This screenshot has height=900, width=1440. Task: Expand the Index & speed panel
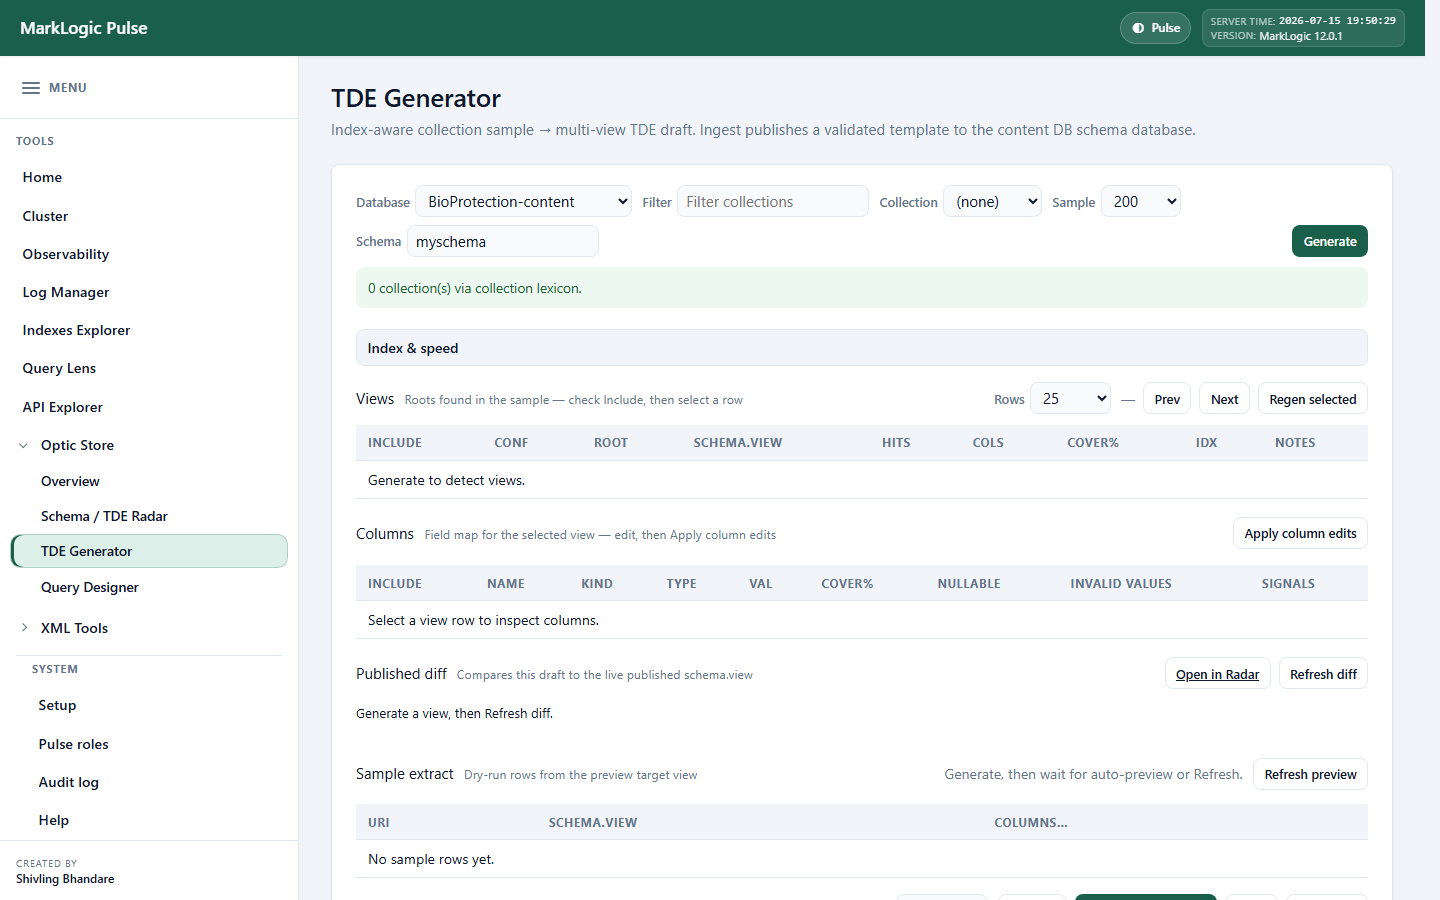tap(861, 348)
